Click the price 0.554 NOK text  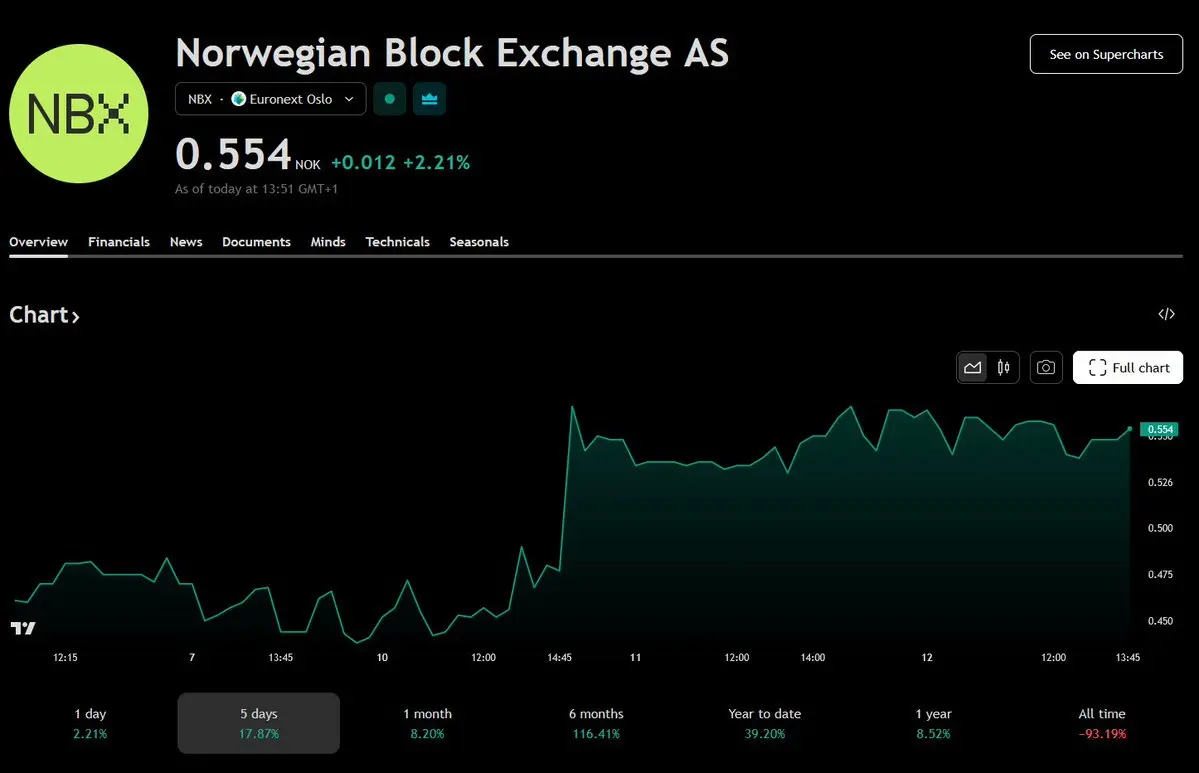248,154
